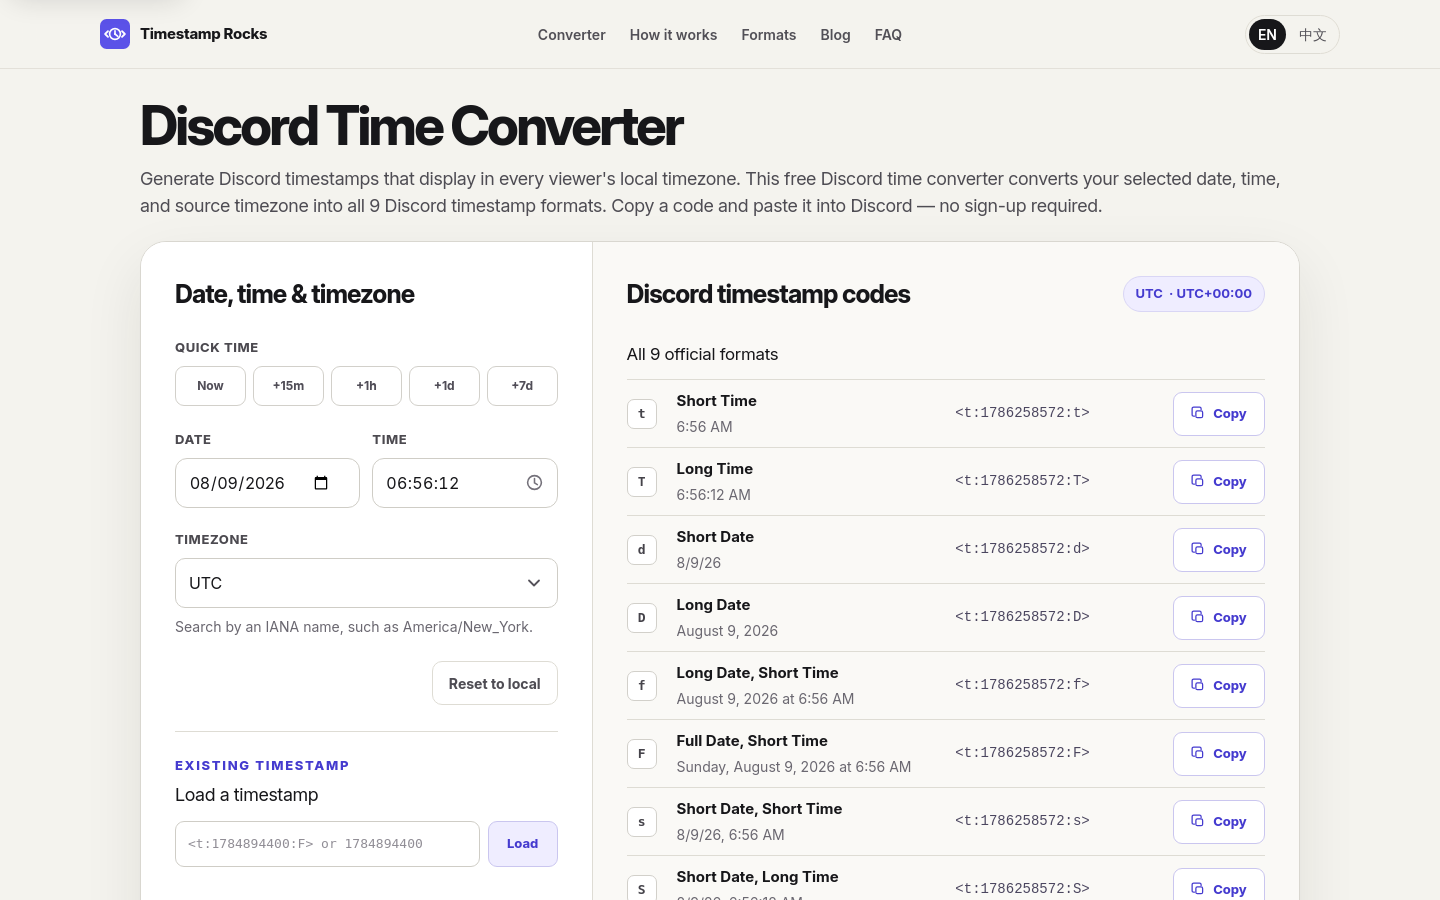Open the Formats nav item
The height and width of the screenshot is (900, 1440).
pos(769,35)
